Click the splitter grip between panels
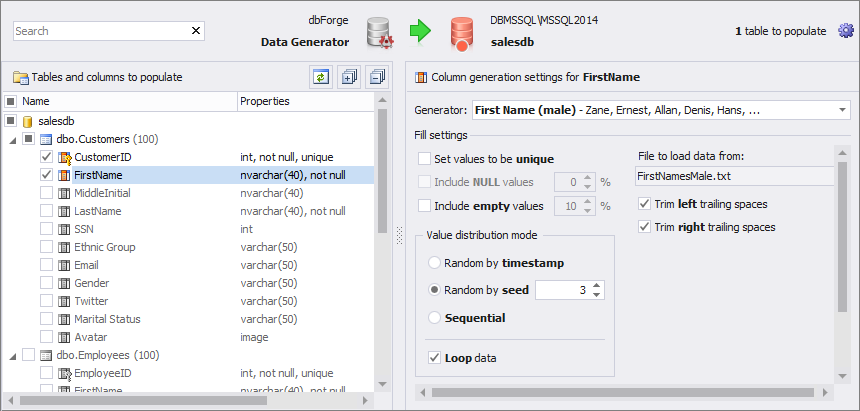This screenshot has height=411, width=860. 399,235
